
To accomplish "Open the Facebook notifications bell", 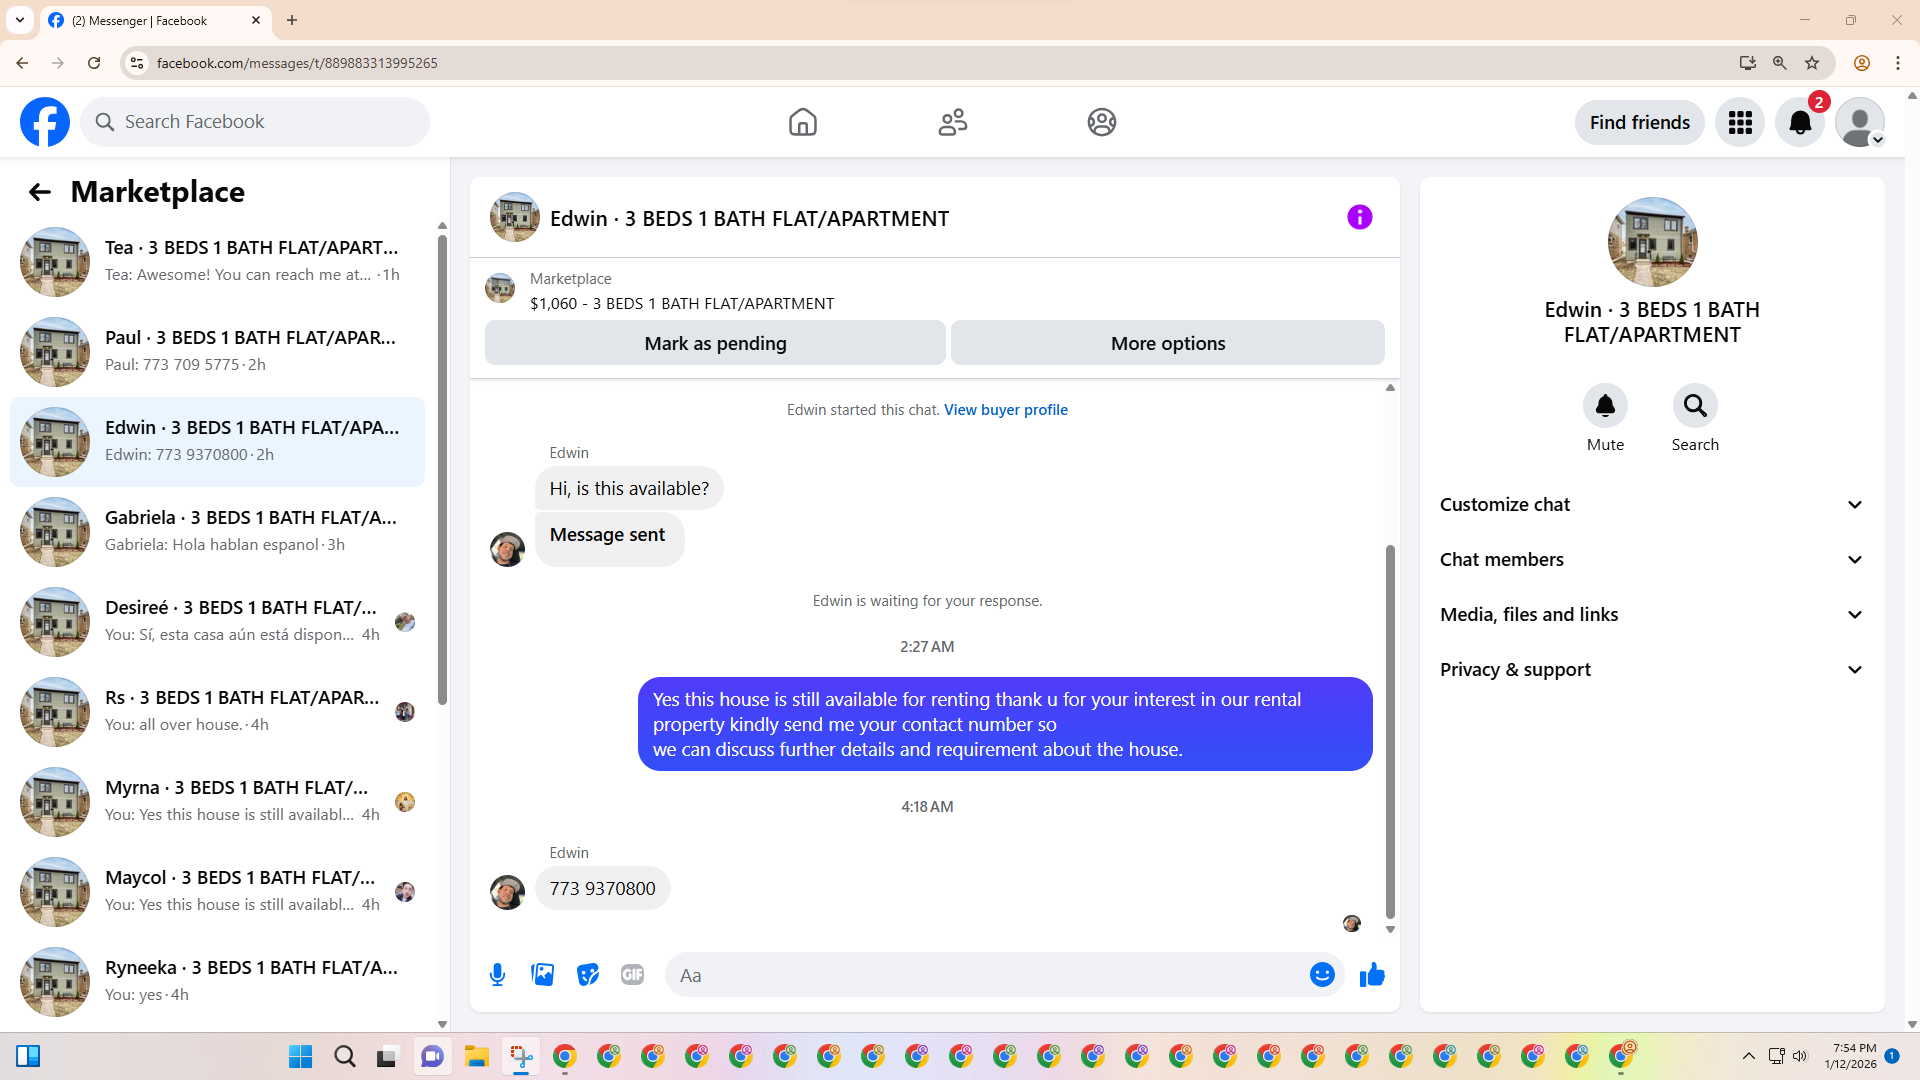I will pyautogui.click(x=1799, y=122).
